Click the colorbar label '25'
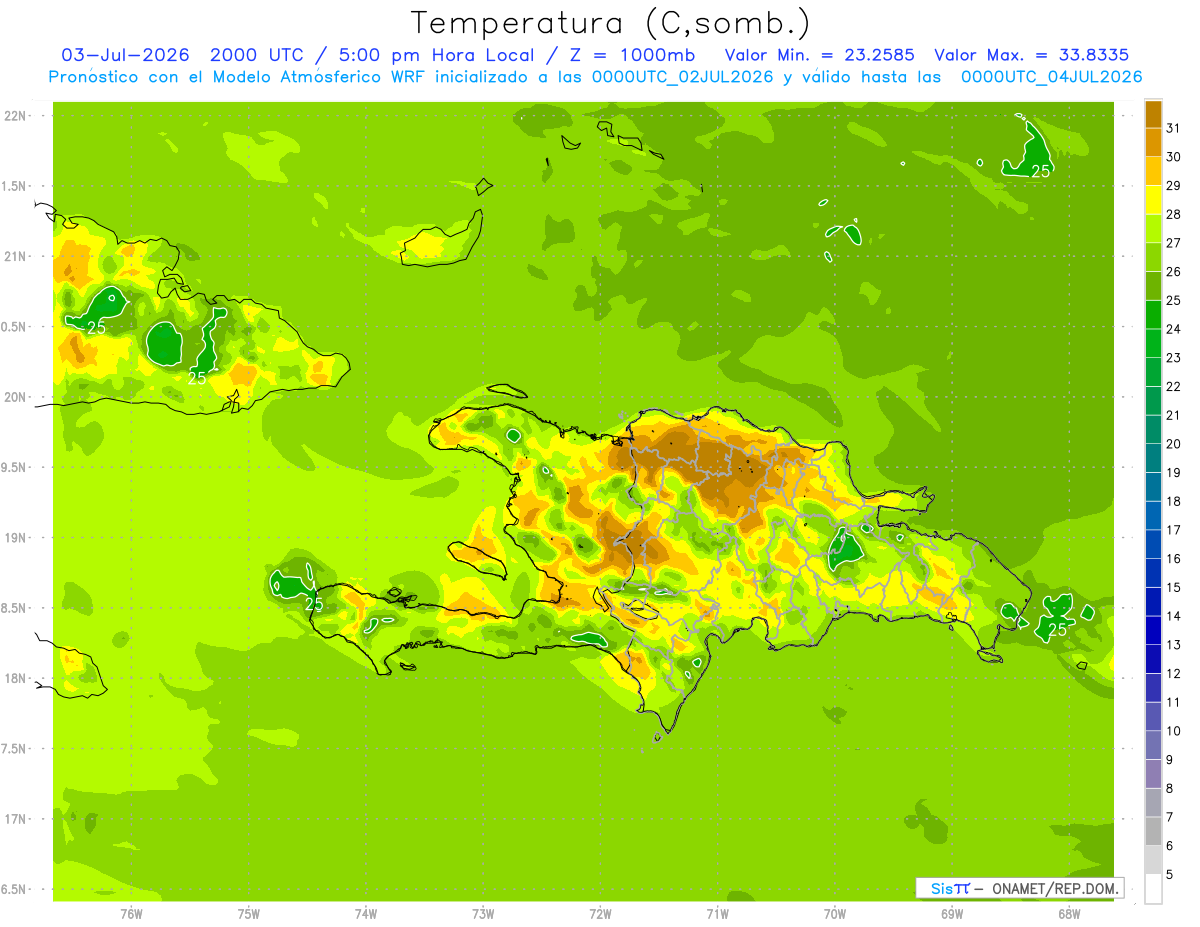This screenshot has width=1200, height=927. [1173, 300]
